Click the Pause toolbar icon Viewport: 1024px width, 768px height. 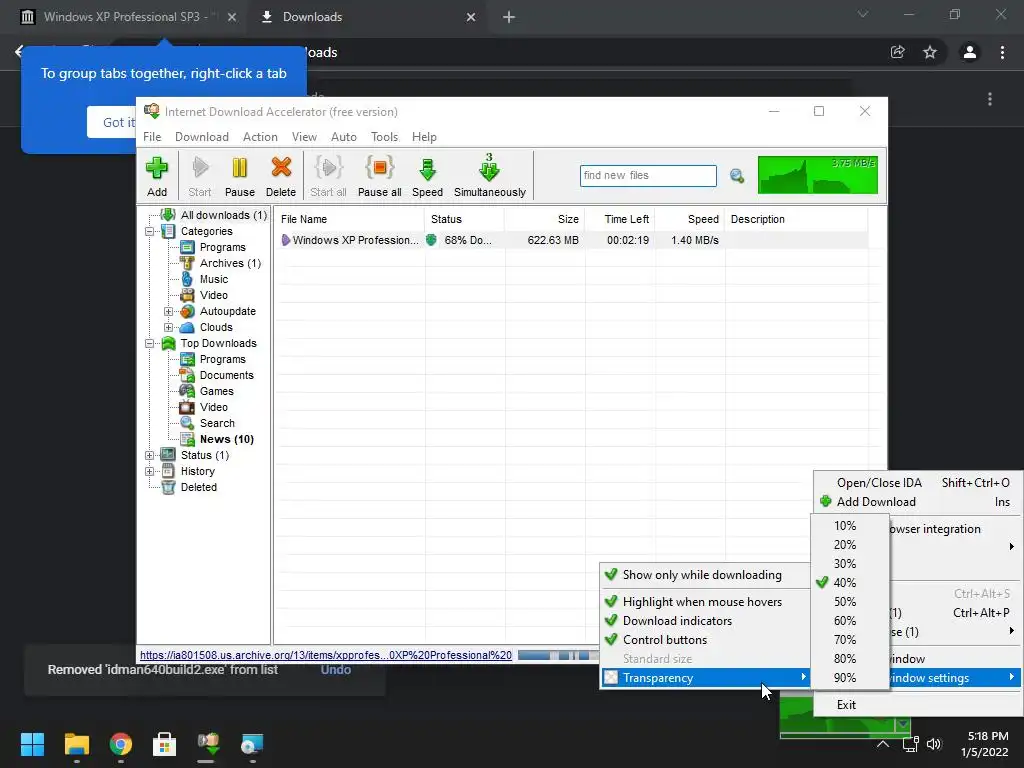(x=240, y=176)
